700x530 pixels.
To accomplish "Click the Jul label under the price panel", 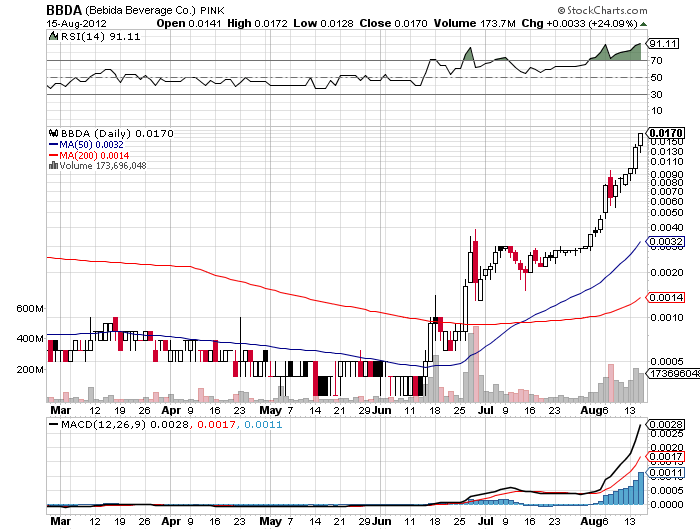I will tap(486, 410).
